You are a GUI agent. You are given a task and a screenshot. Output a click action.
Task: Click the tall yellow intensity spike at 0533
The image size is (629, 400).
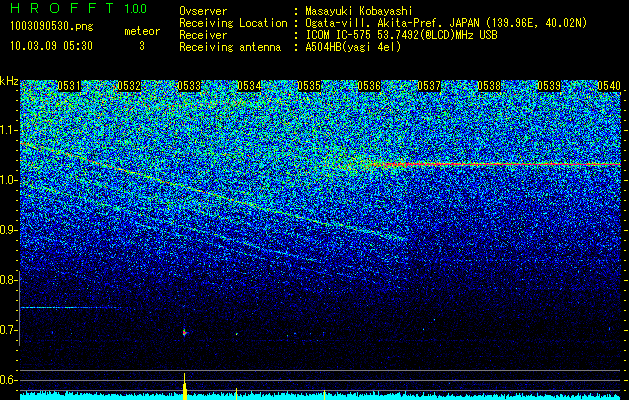pos(185,386)
